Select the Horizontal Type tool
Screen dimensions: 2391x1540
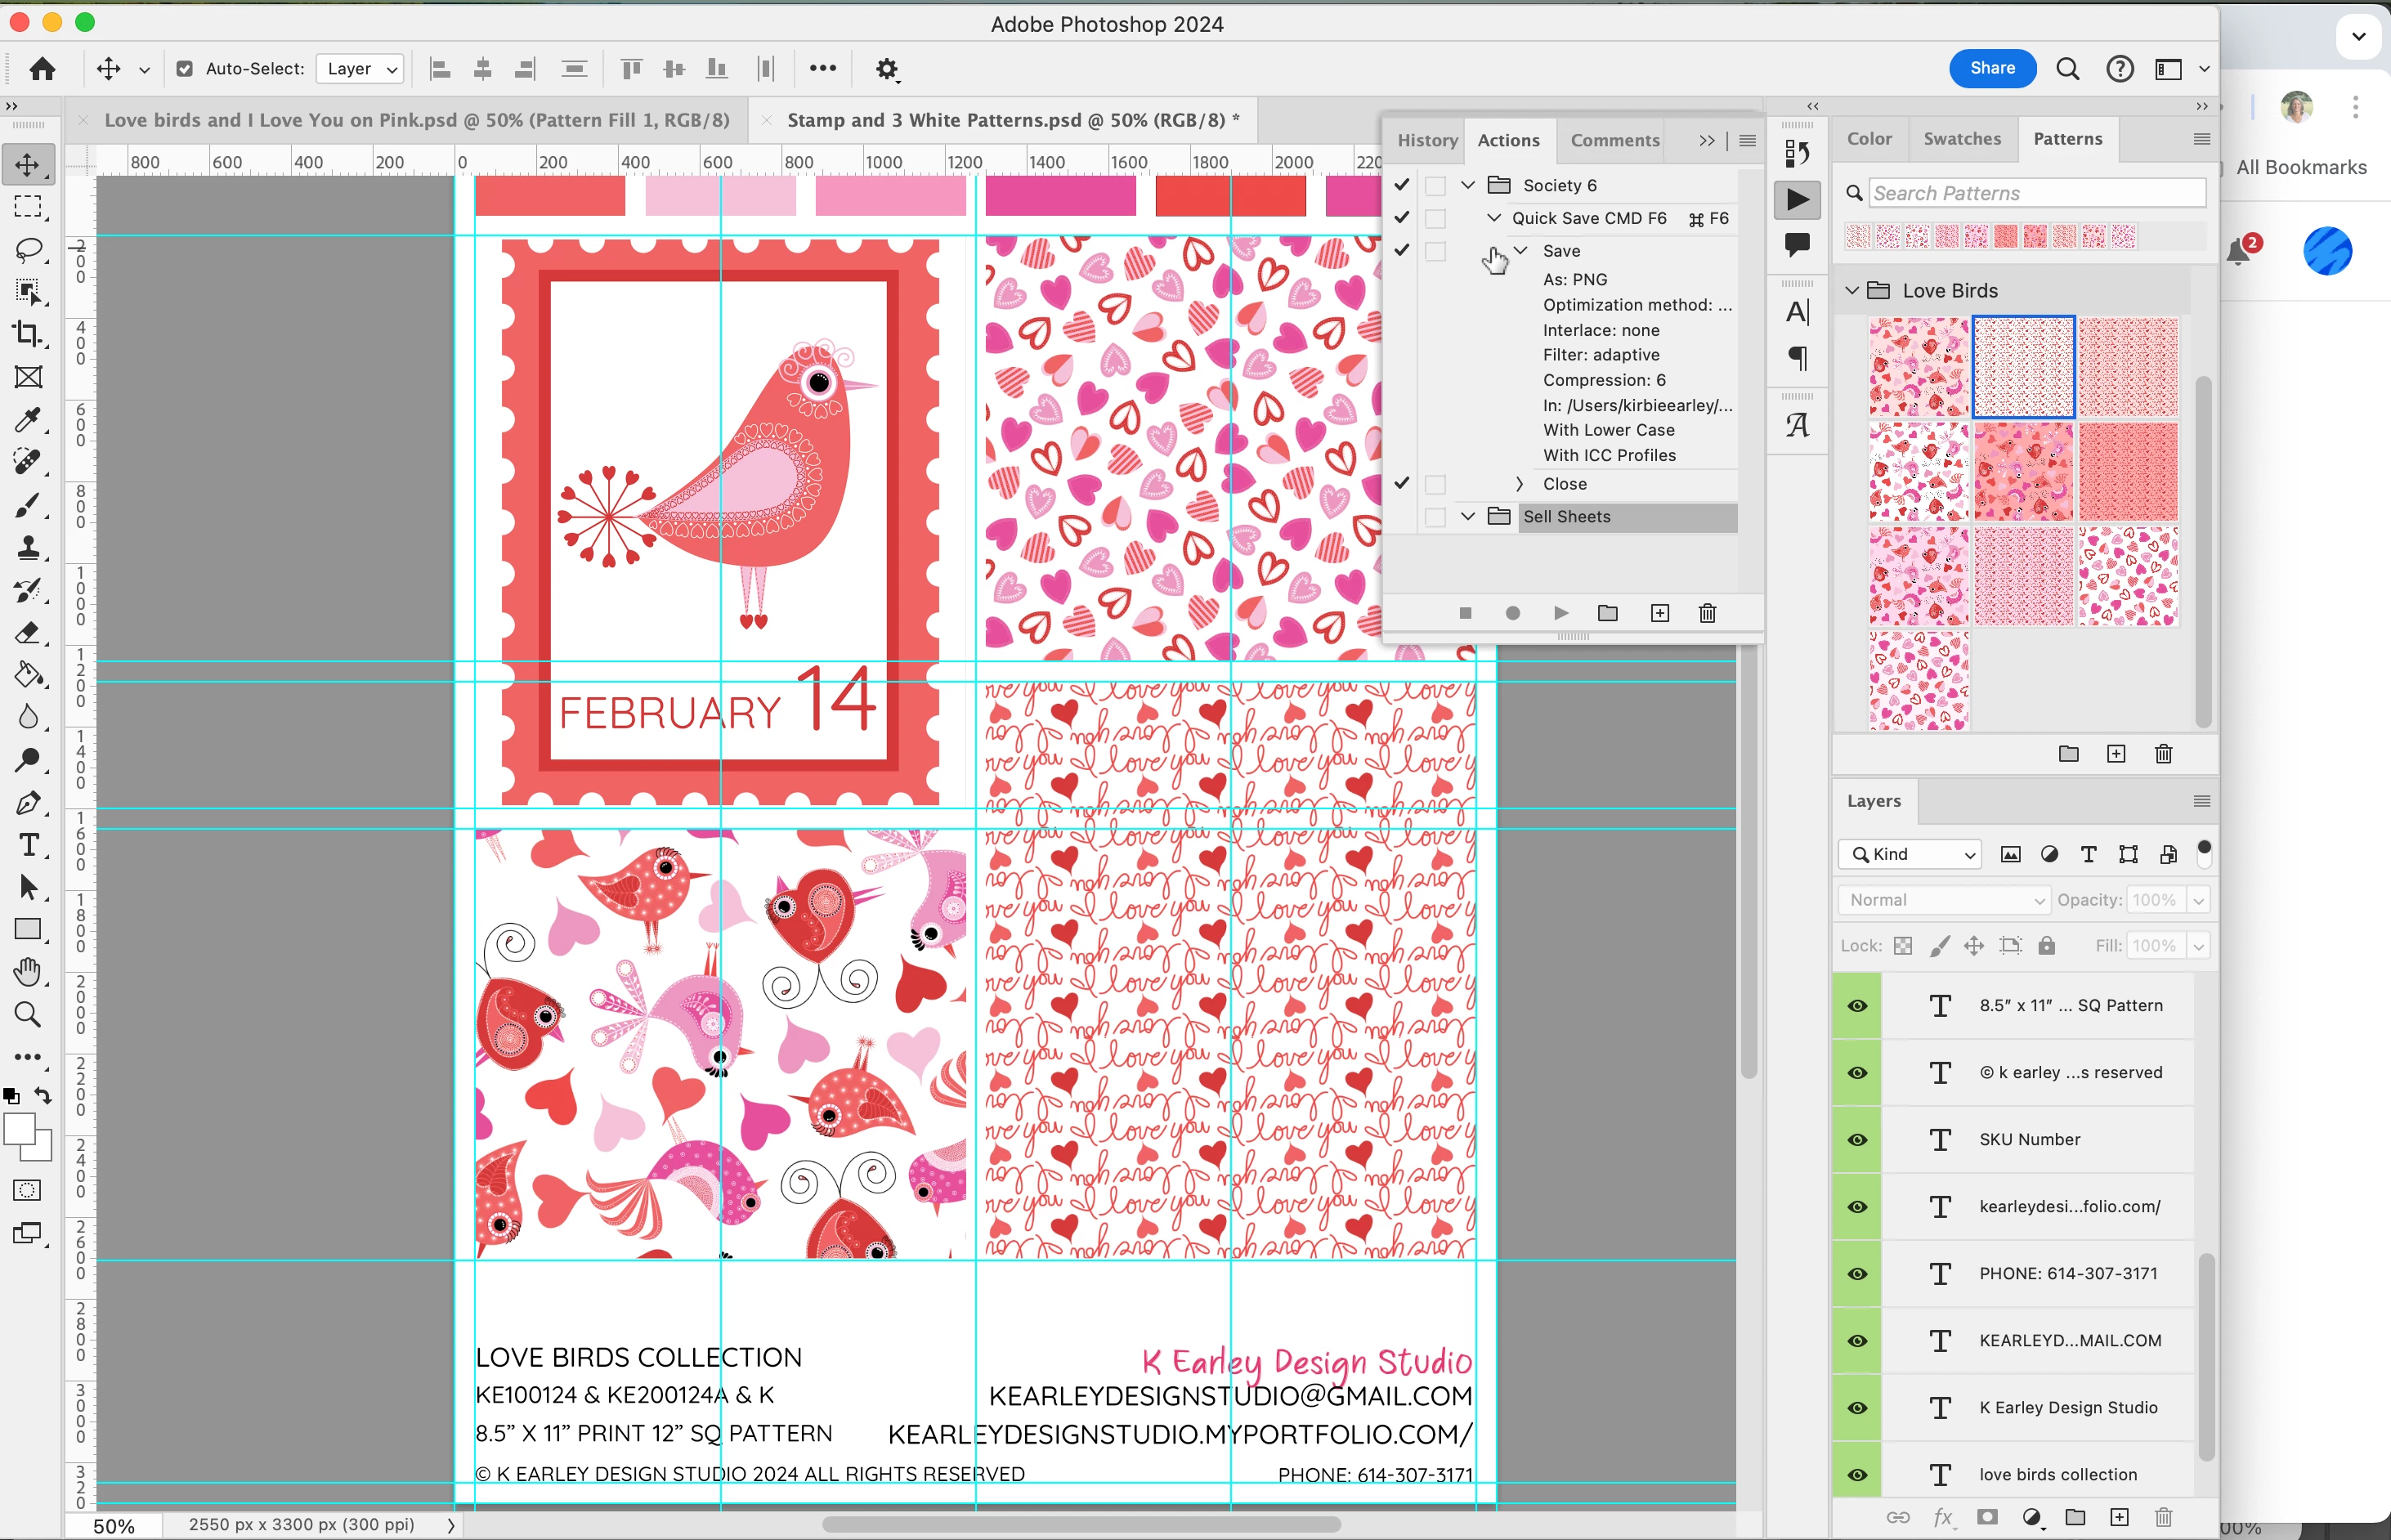click(28, 845)
